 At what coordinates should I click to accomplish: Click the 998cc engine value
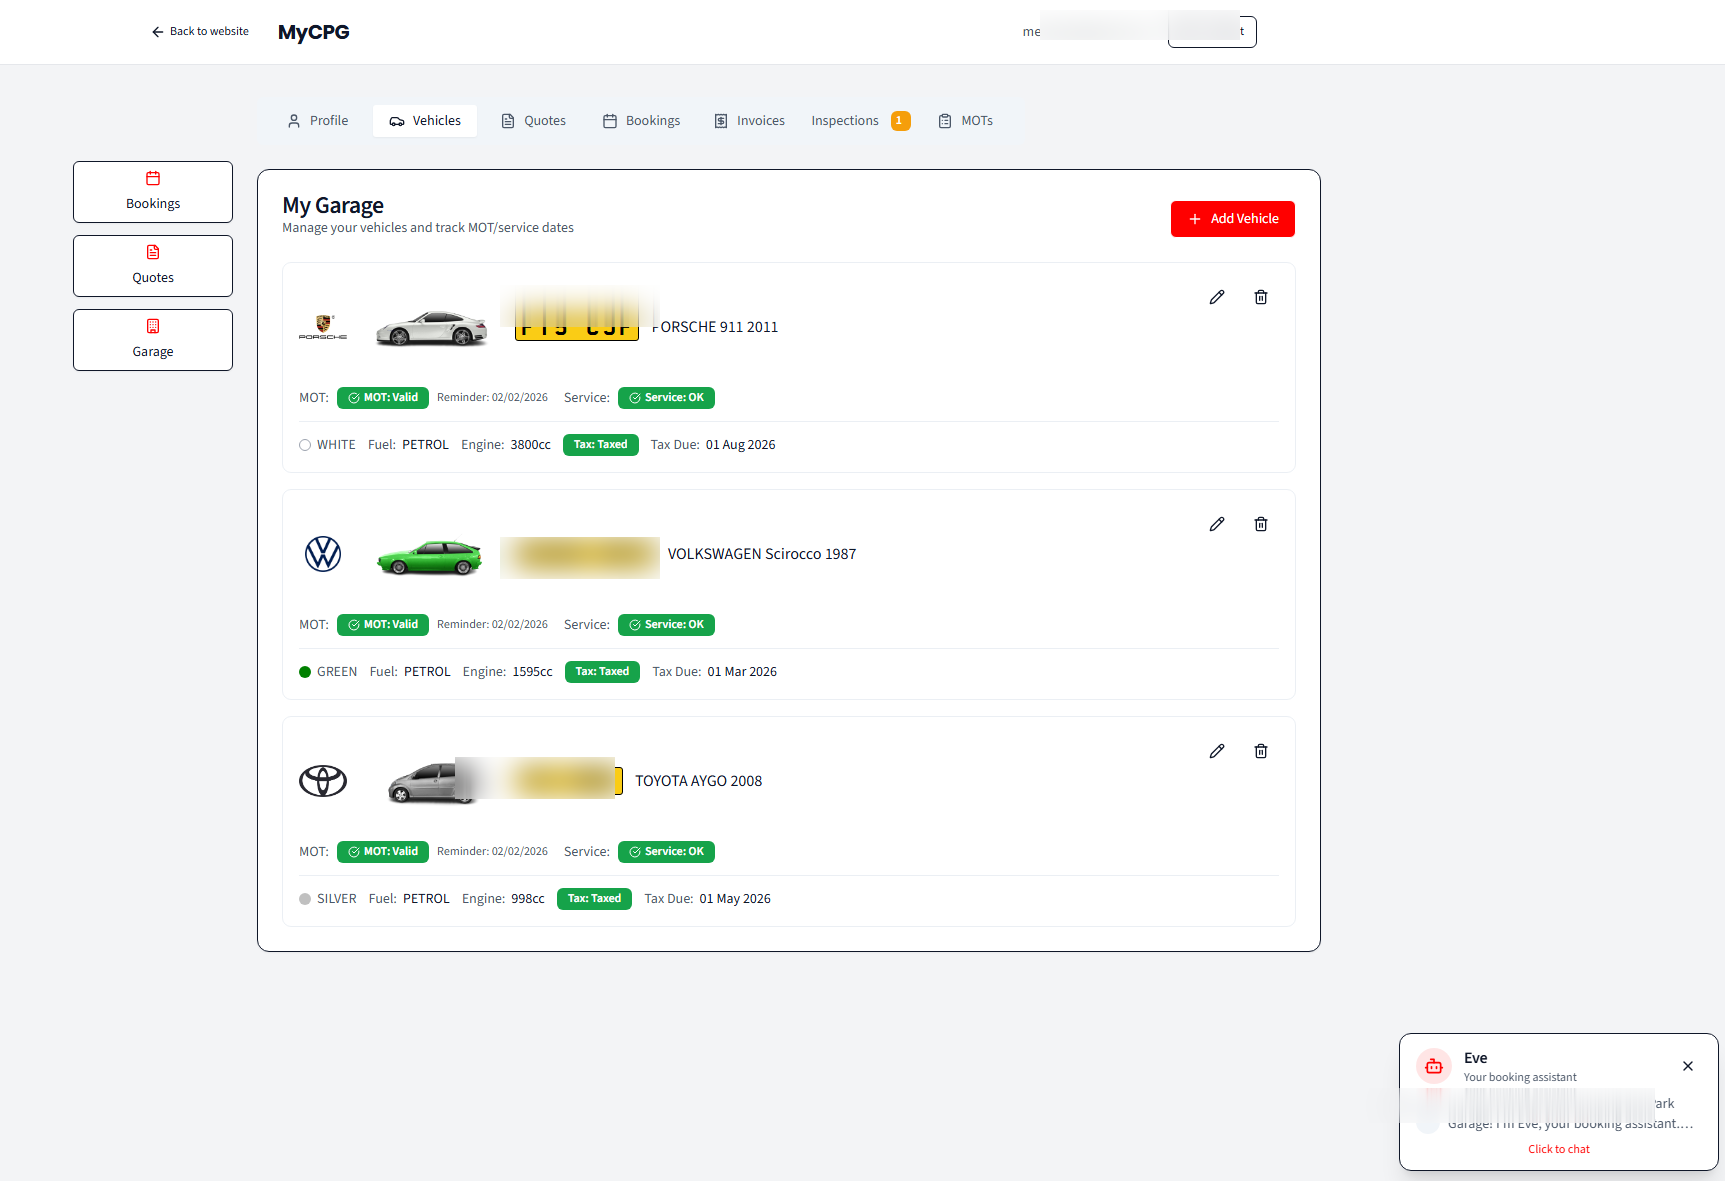click(528, 899)
